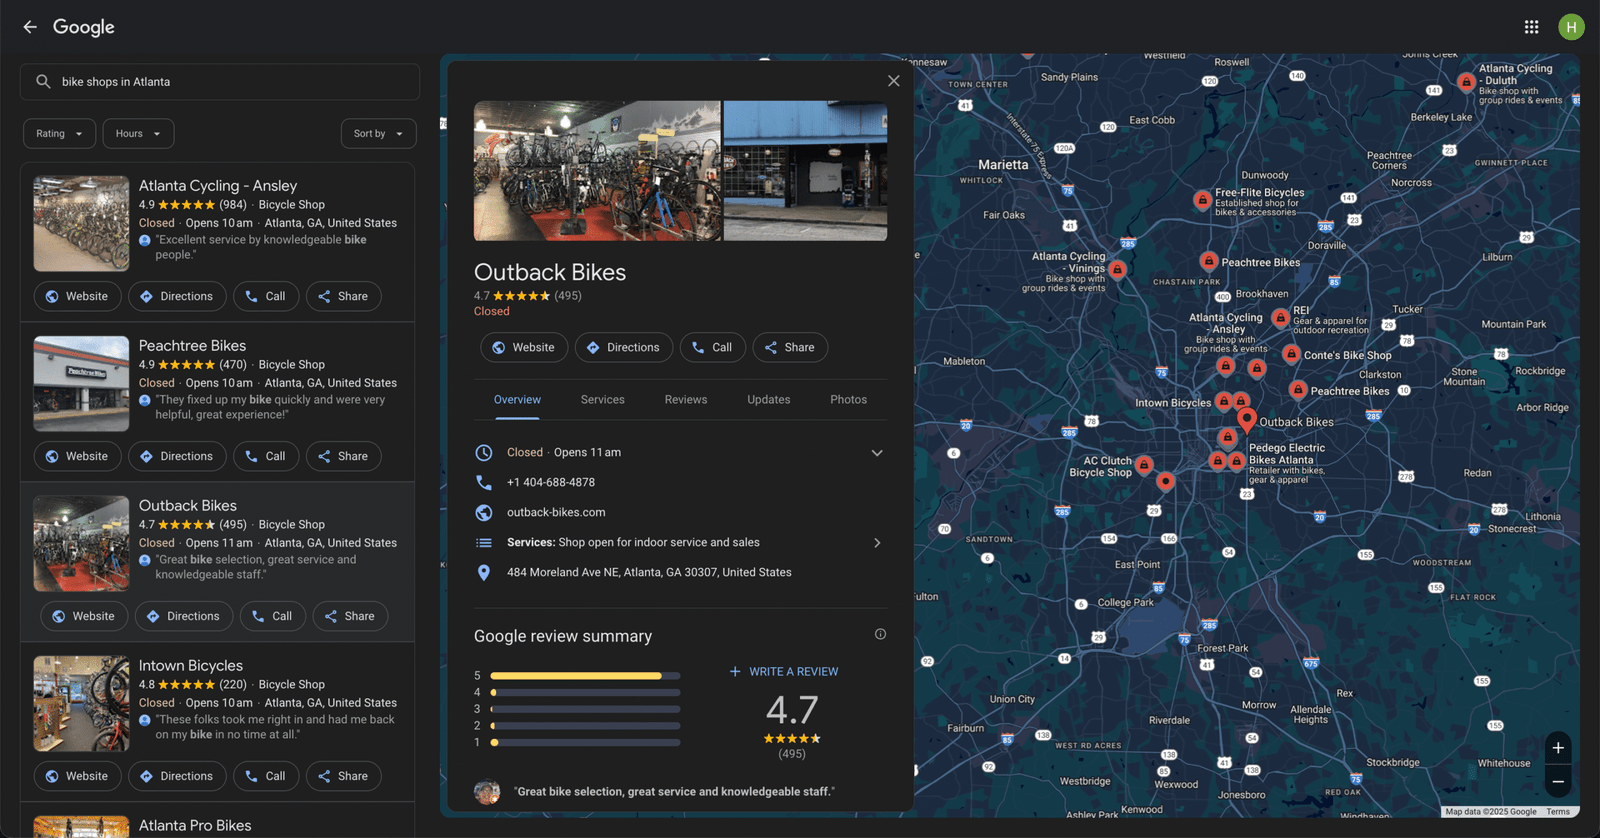Expand the Services row arrow
Viewport: 1600px width, 838px height.
coord(877,543)
